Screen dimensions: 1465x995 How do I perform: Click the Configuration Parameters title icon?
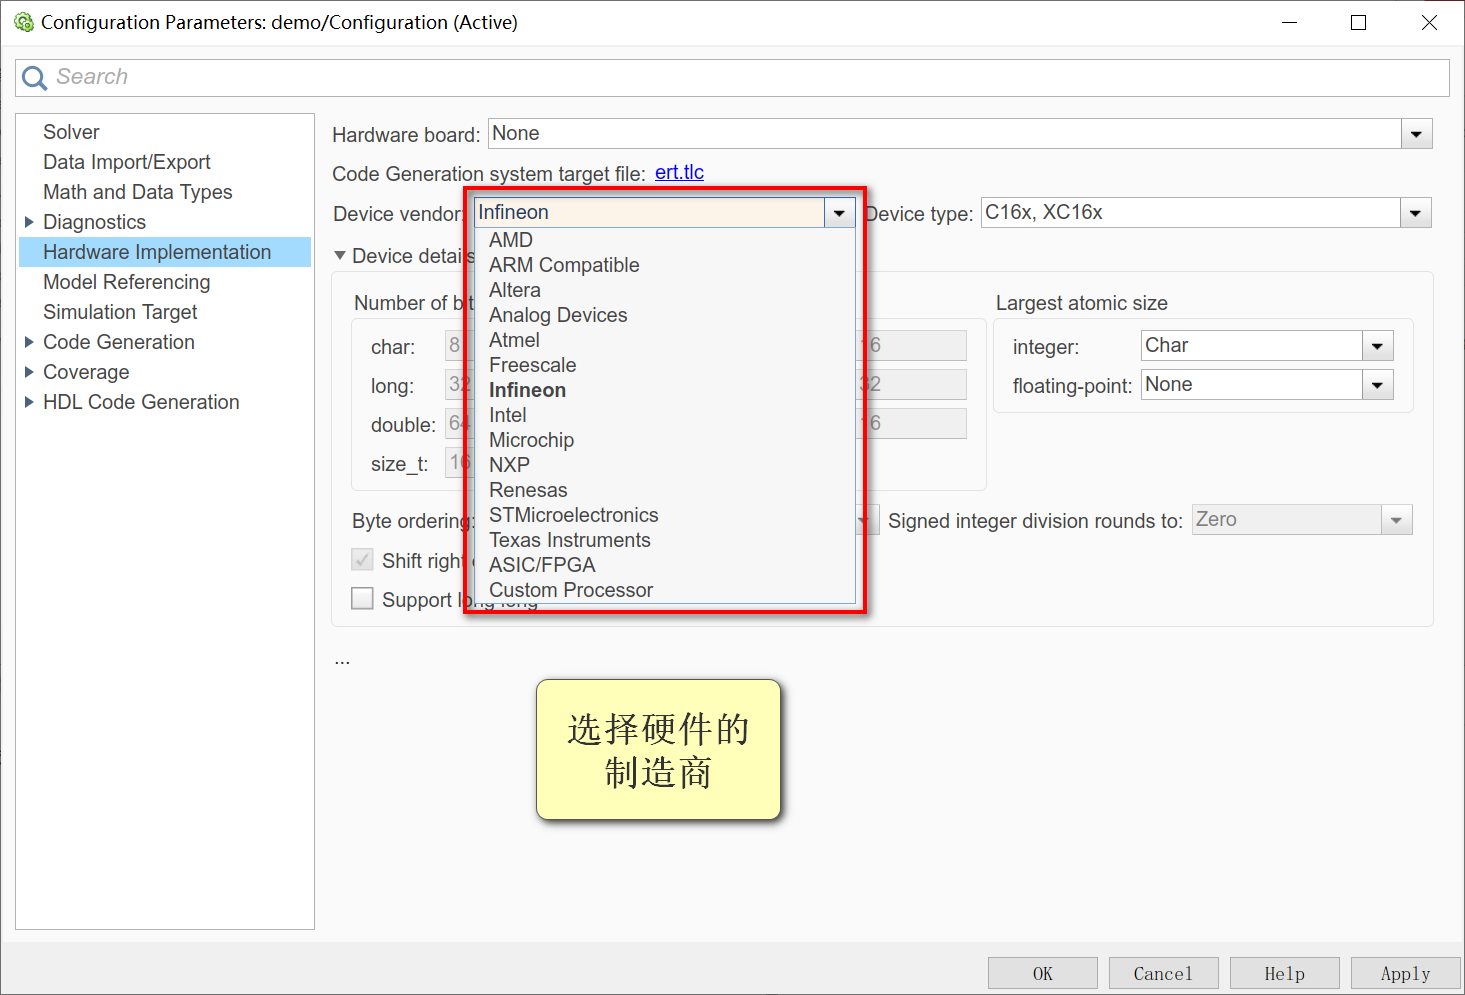coord(24,22)
